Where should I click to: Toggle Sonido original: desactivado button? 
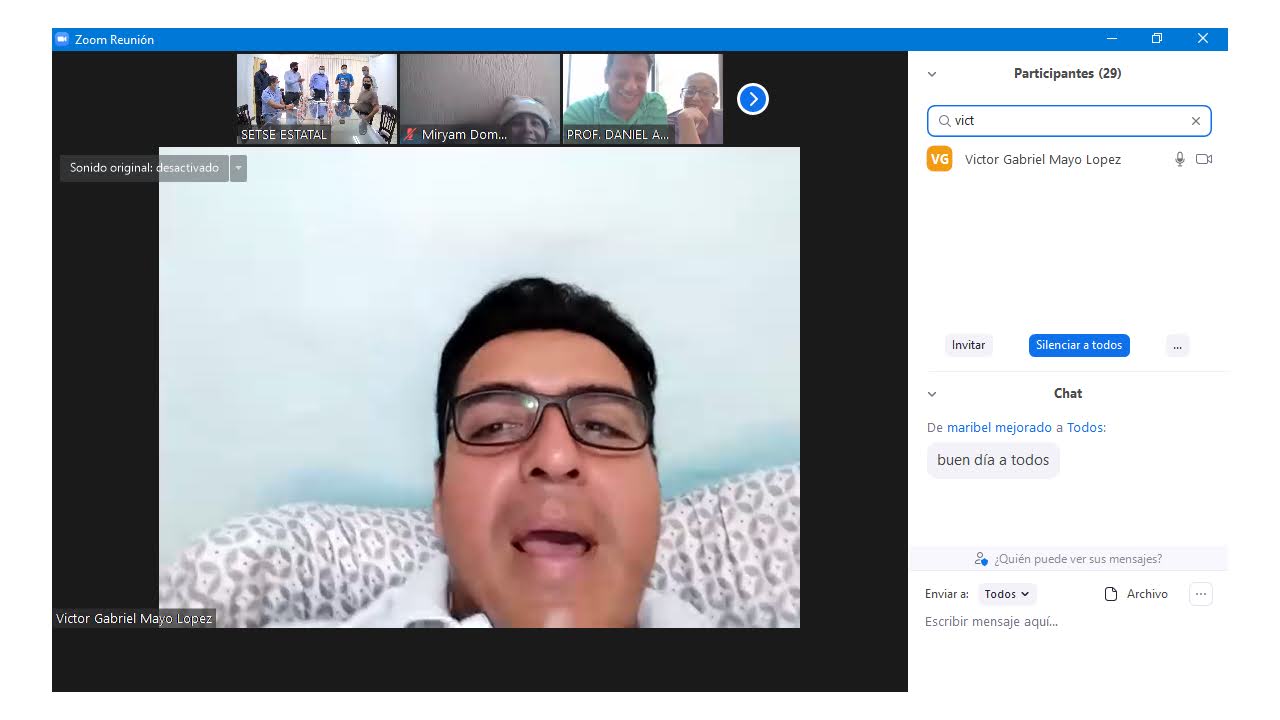tap(144, 168)
